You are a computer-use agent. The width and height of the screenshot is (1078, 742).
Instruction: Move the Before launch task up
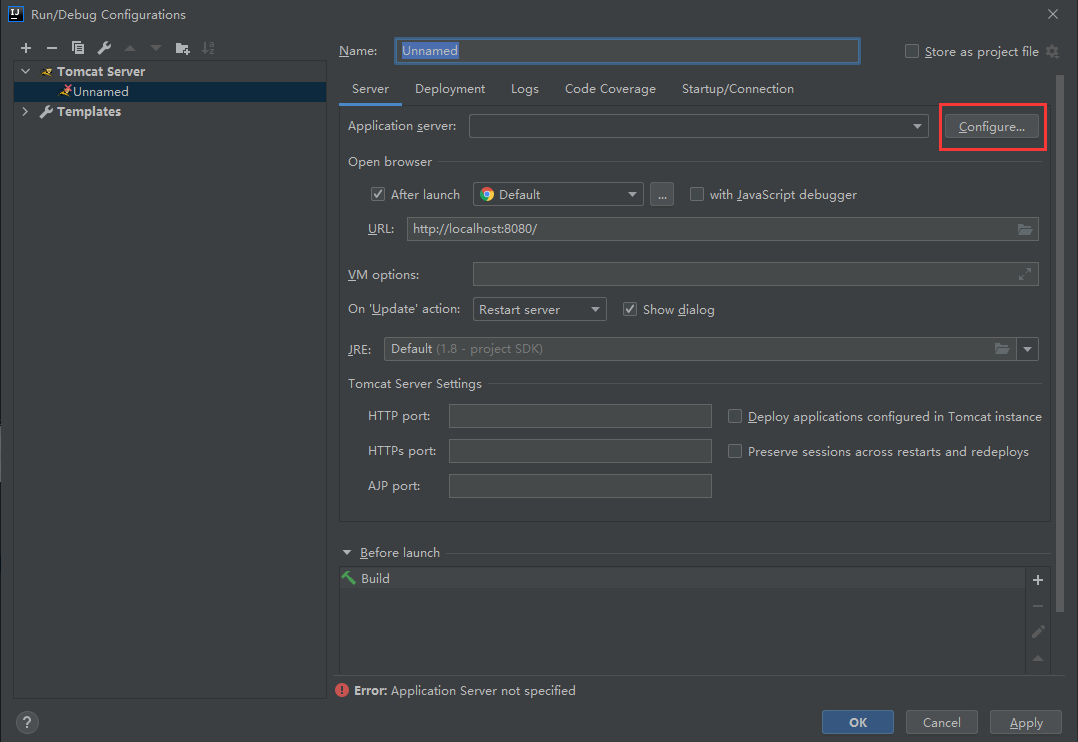pos(1037,658)
